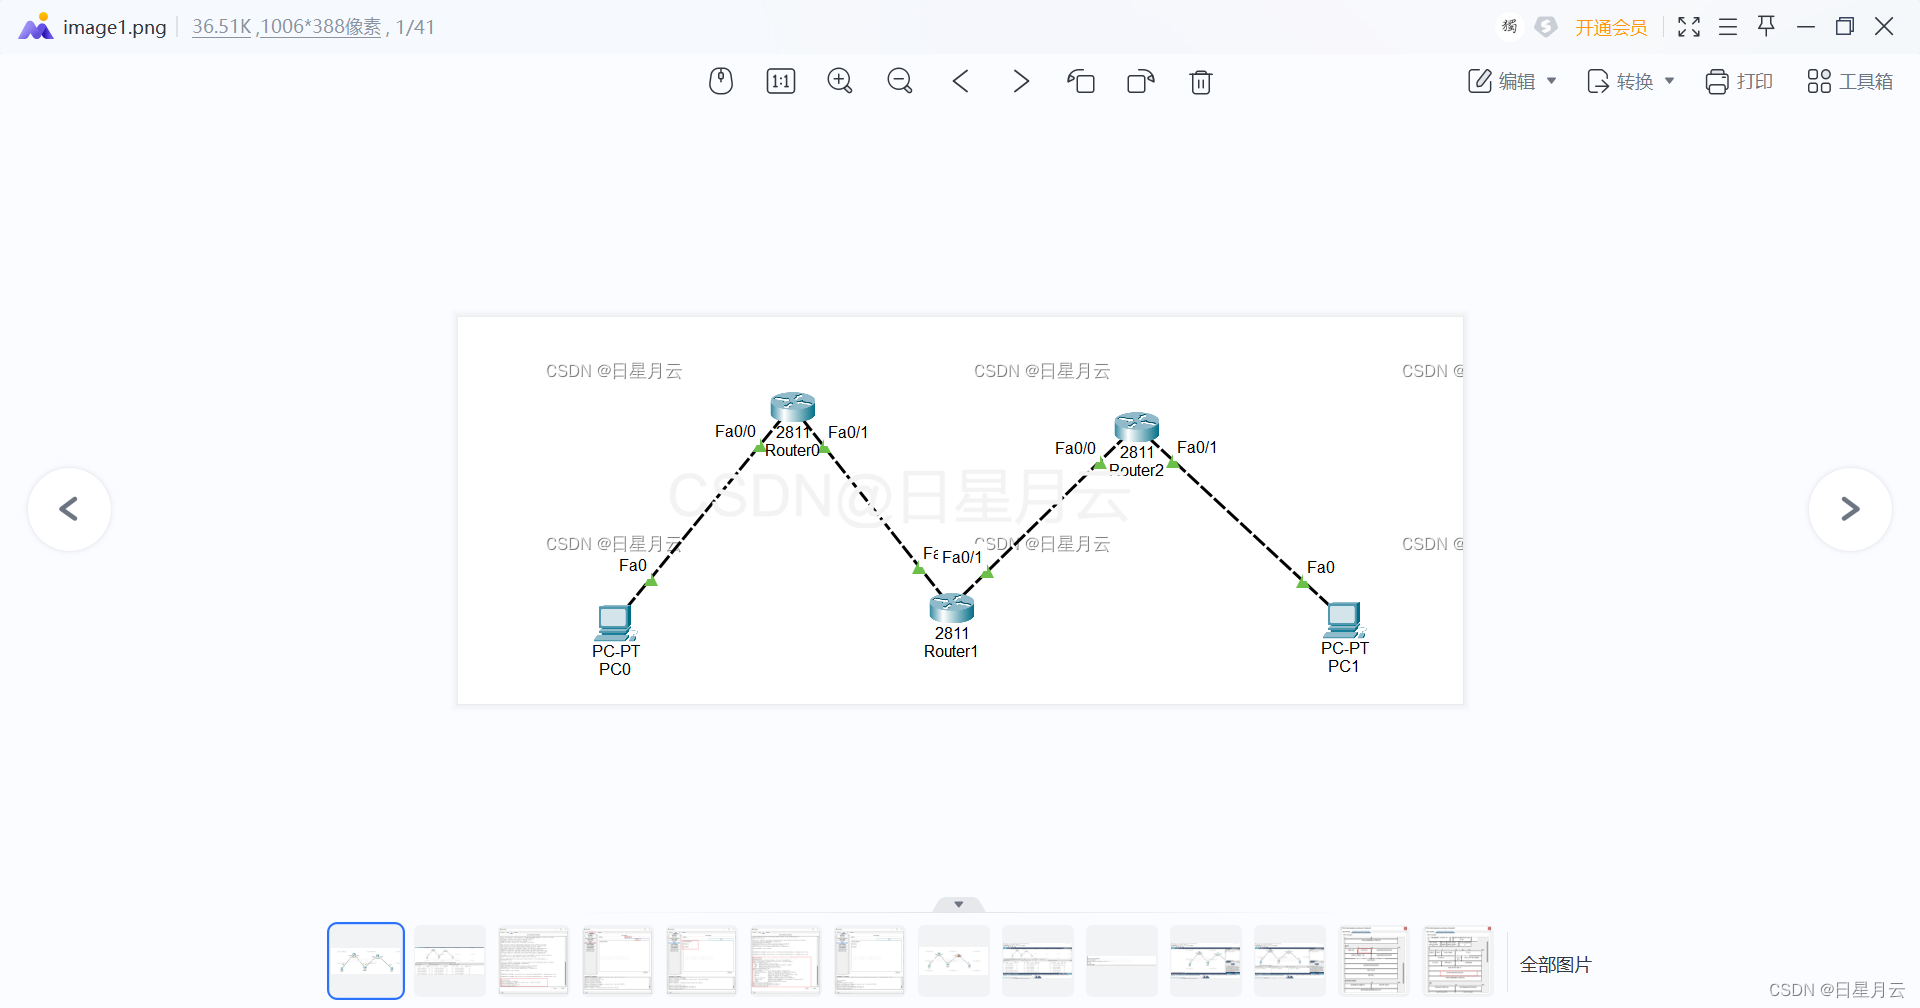Image resolution: width=1920 pixels, height=1008 pixels.
Task: Select the twelfth thumbnail in strip
Action: point(1290,961)
